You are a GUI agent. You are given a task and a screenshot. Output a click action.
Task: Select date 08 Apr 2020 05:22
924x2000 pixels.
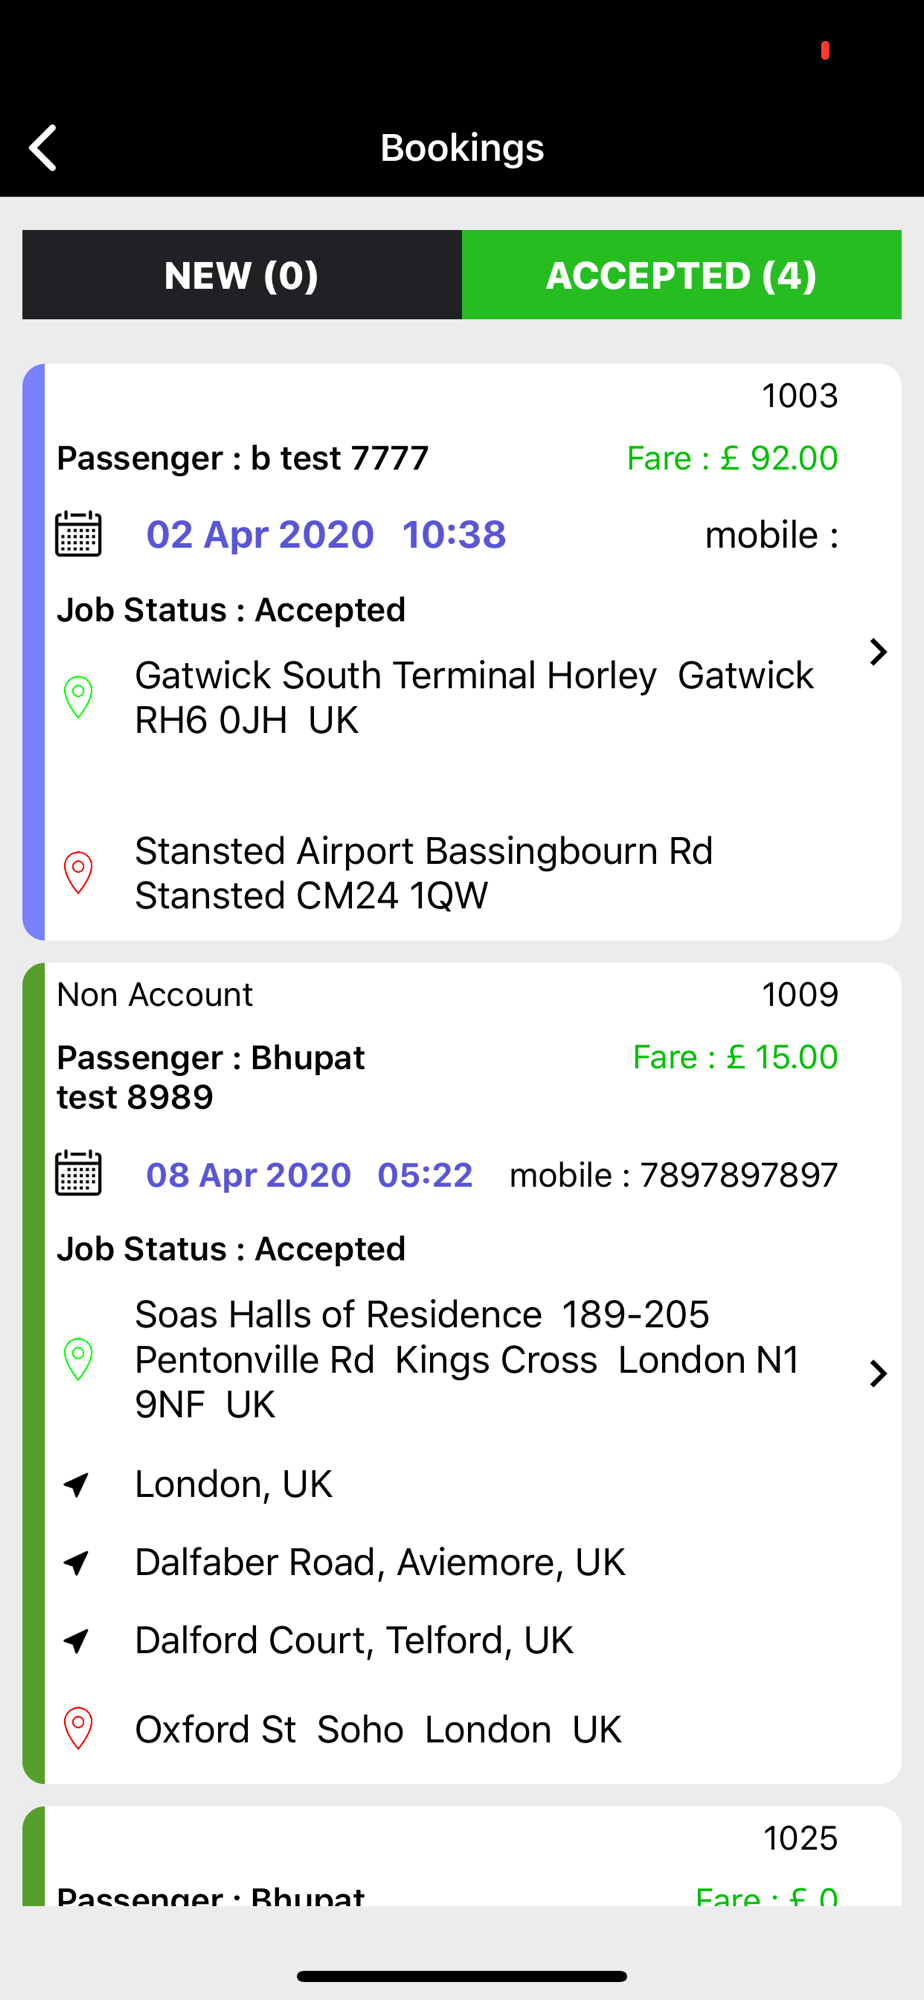[309, 1175]
